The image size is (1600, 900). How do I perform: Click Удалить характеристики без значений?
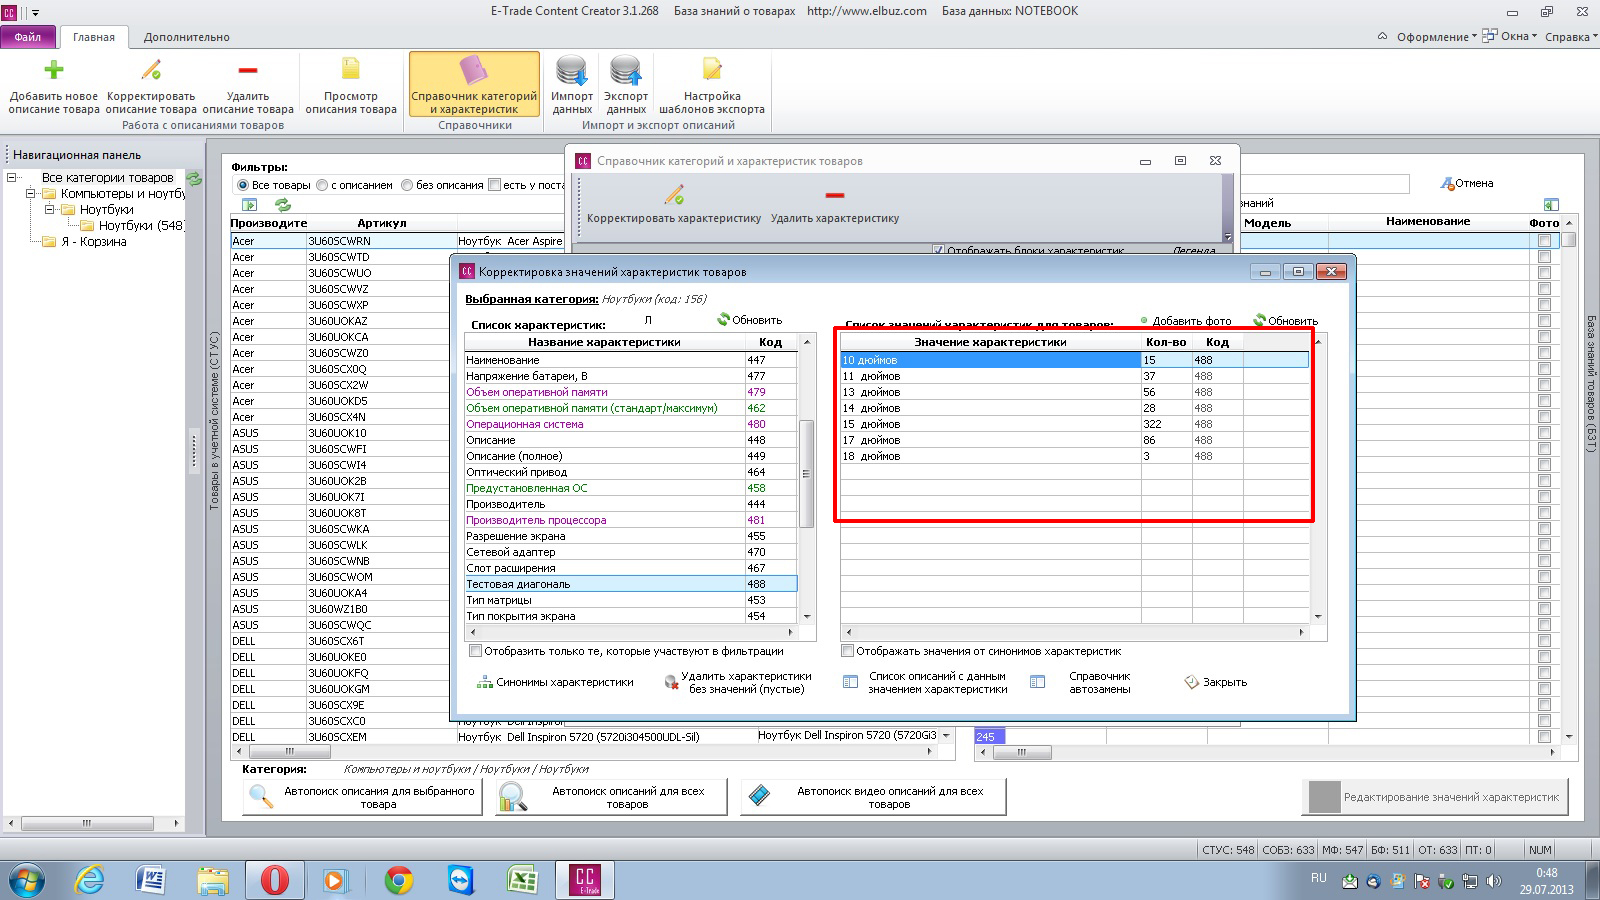(x=738, y=682)
